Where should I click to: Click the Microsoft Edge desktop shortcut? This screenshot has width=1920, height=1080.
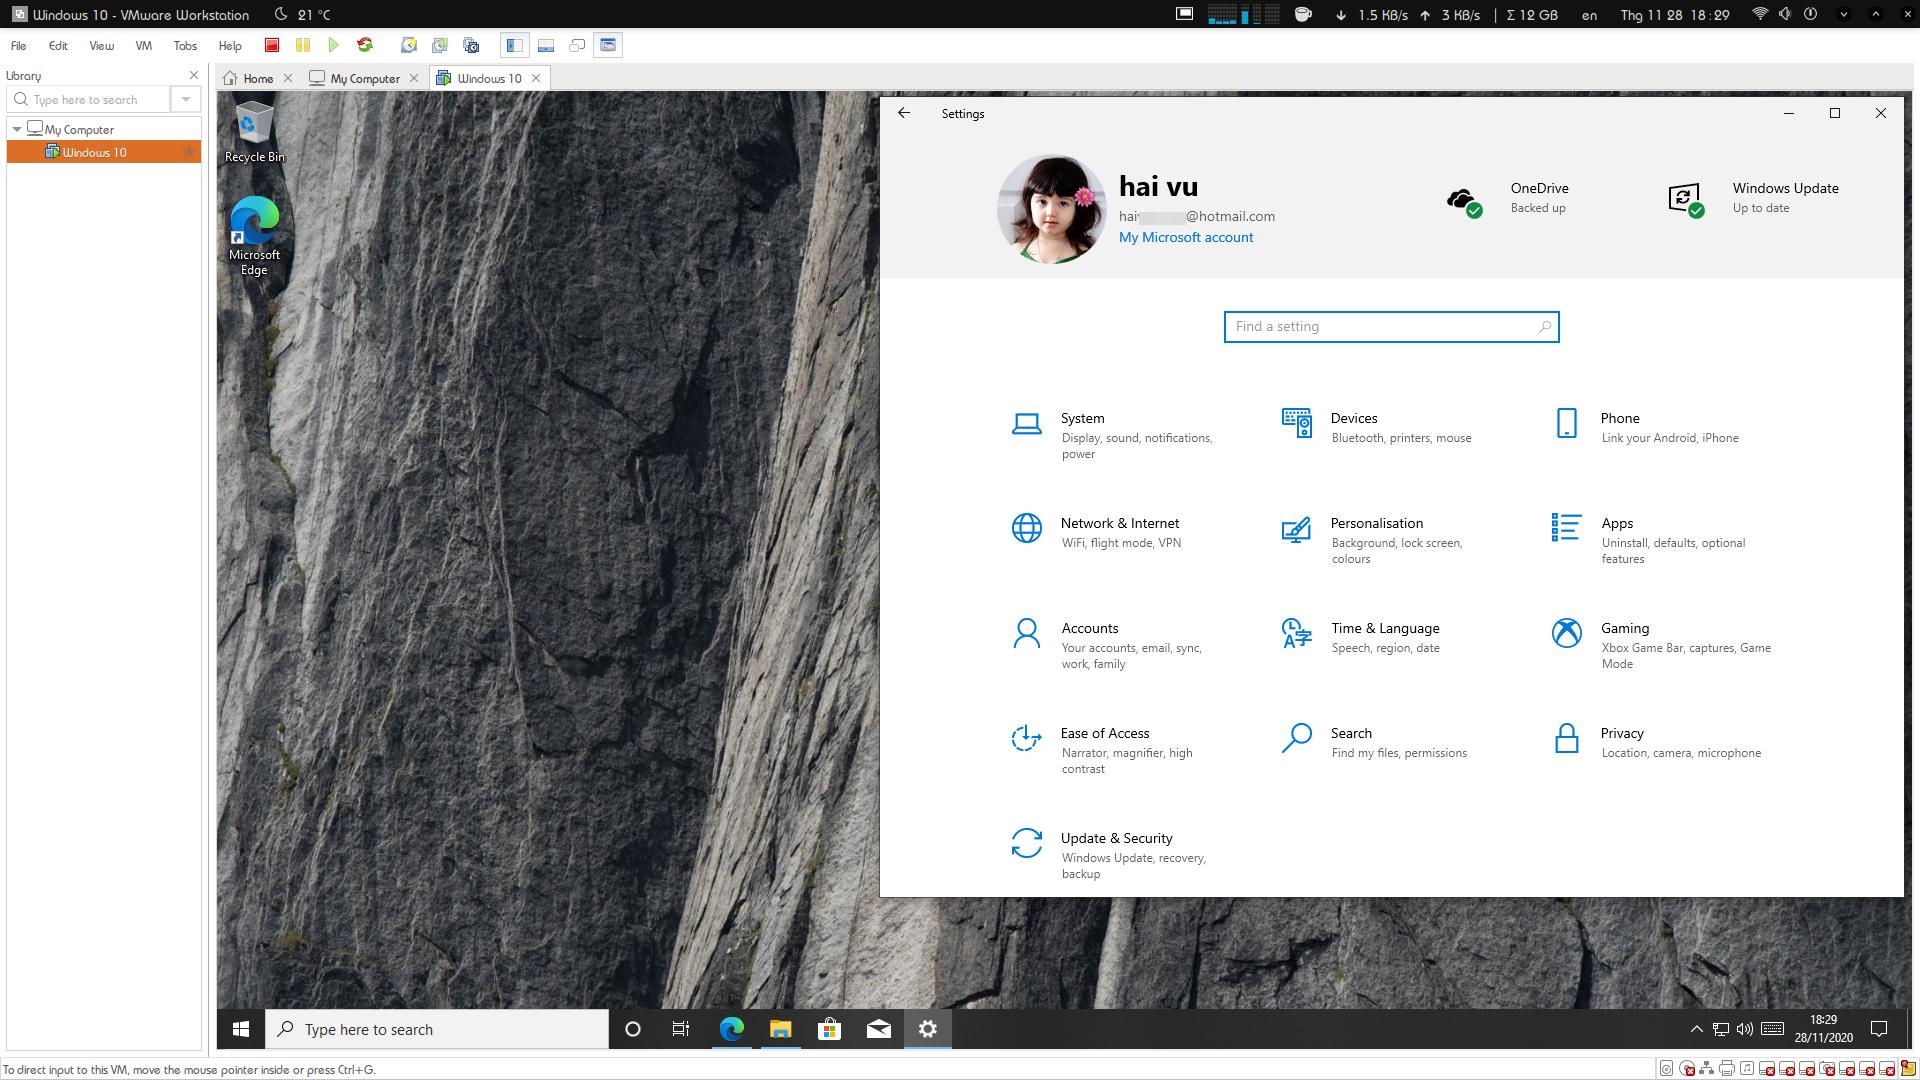click(254, 237)
